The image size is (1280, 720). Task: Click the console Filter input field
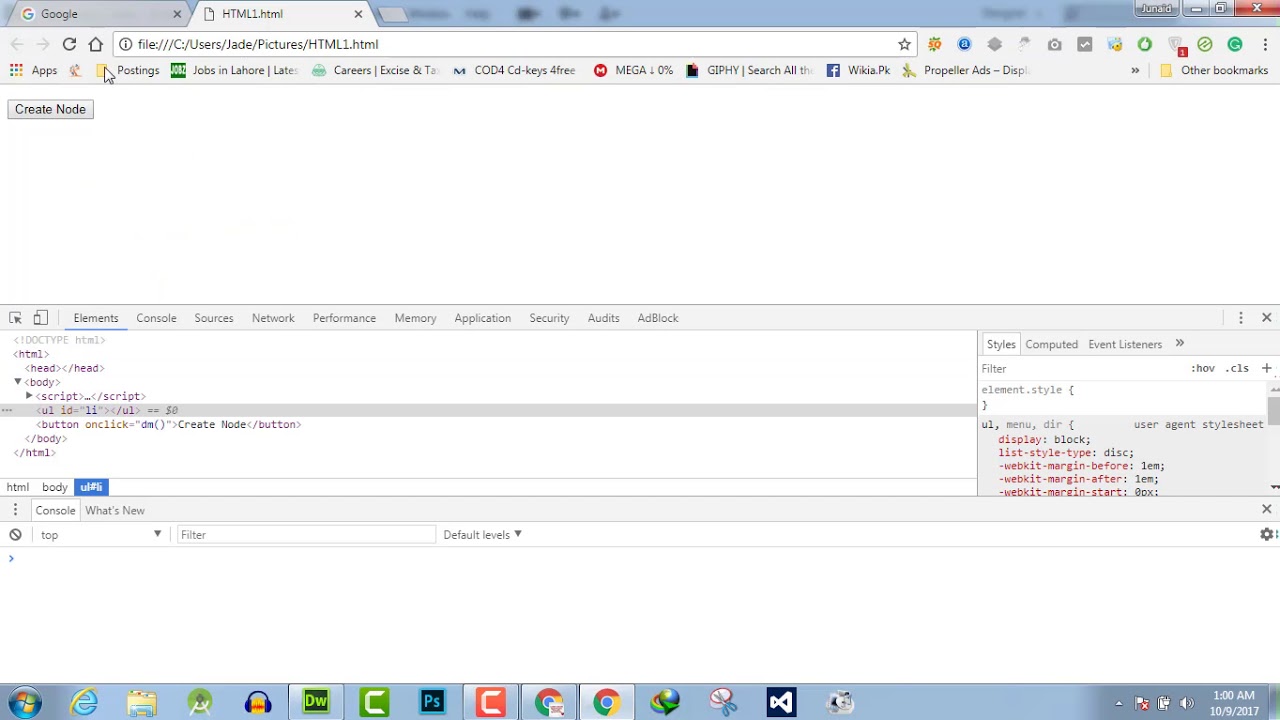(x=306, y=535)
